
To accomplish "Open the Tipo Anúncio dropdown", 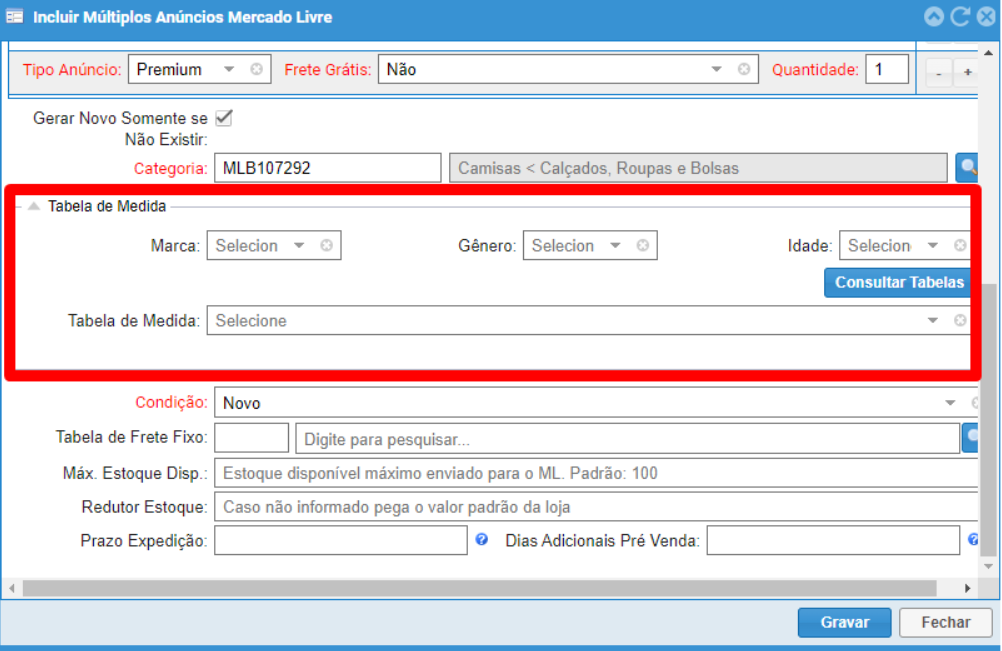I will tap(229, 69).
